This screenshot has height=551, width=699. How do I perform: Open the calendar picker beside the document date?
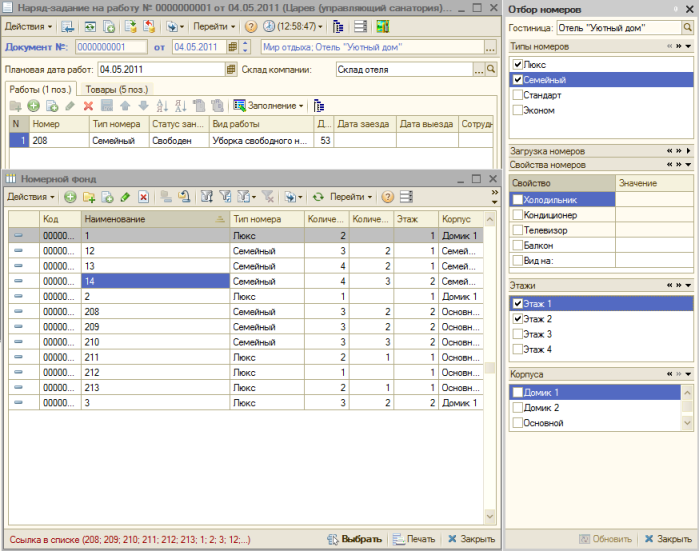232,47
